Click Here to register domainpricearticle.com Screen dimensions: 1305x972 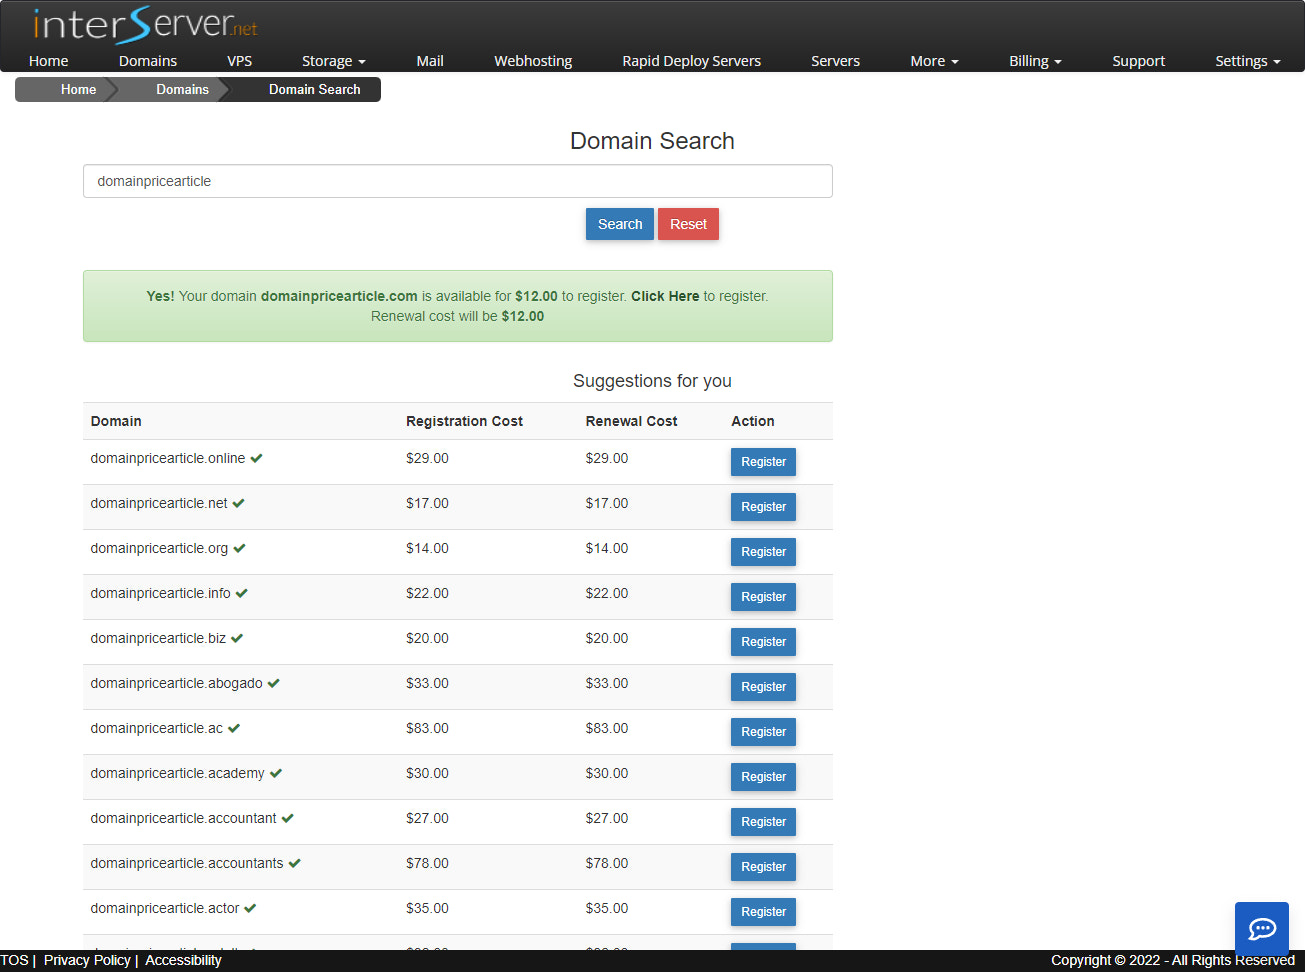click(665, 296)
